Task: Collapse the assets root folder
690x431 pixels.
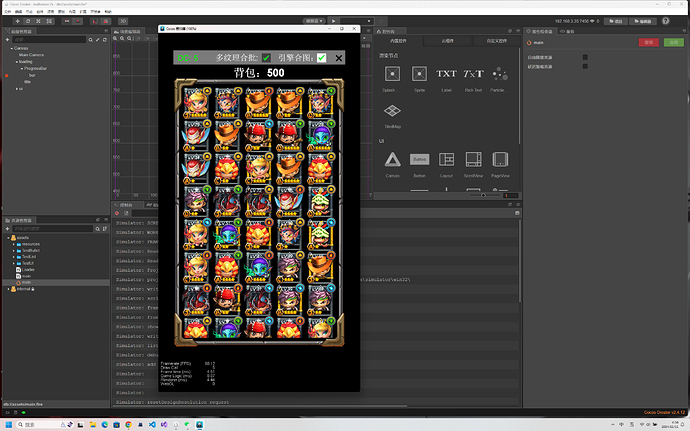Action: click(x=8, y=238)
